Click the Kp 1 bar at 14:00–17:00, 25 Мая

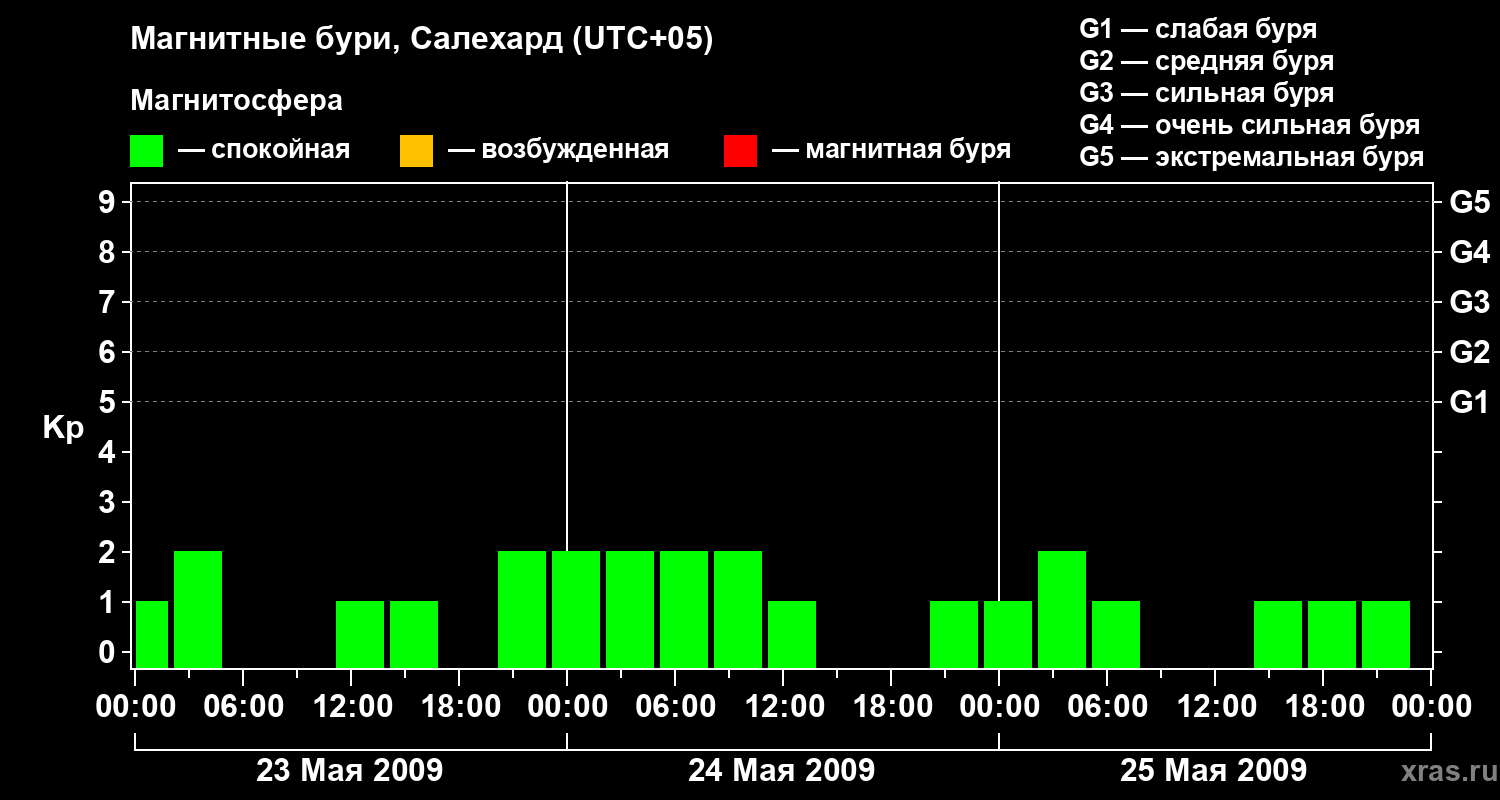pyautogui.click(x=1278, y=634)
